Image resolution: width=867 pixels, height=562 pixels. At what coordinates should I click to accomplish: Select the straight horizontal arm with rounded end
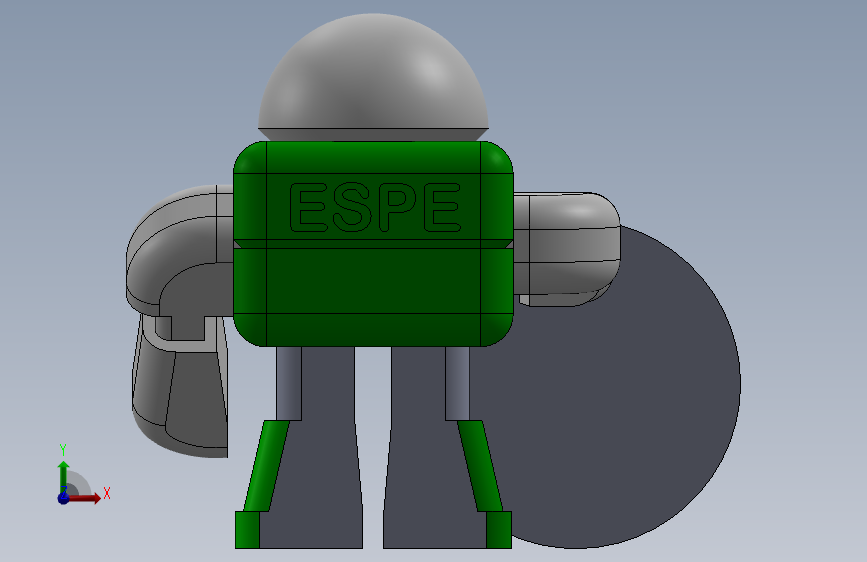coord(567,249)
